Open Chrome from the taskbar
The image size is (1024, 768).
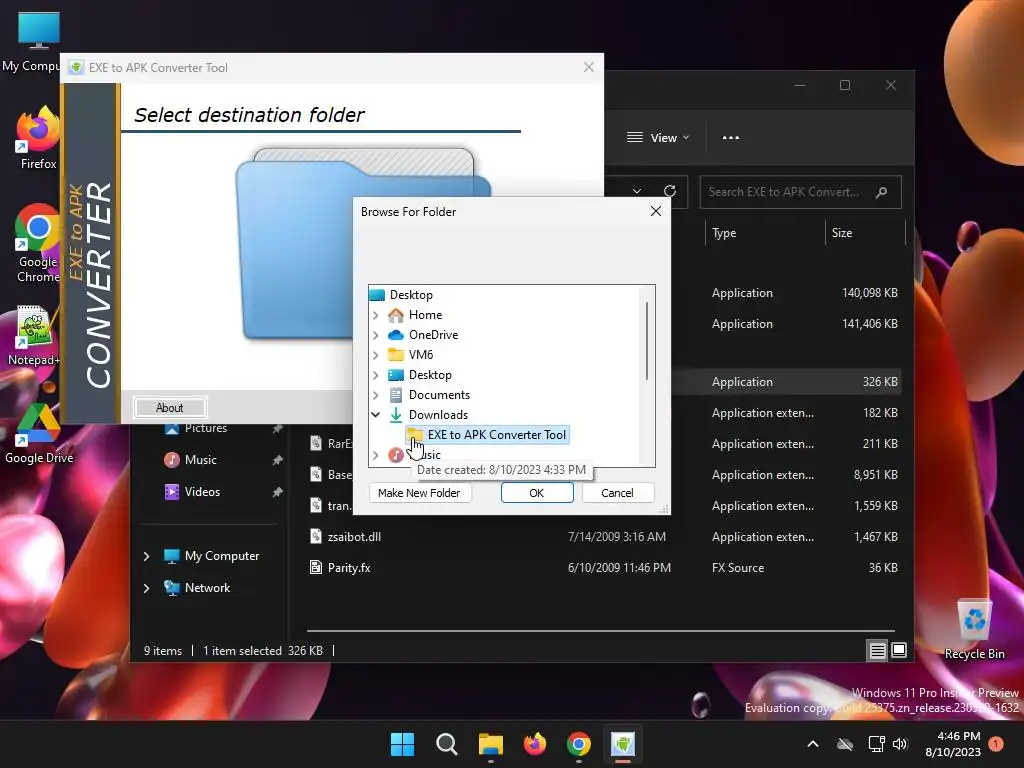coord(579,744)
